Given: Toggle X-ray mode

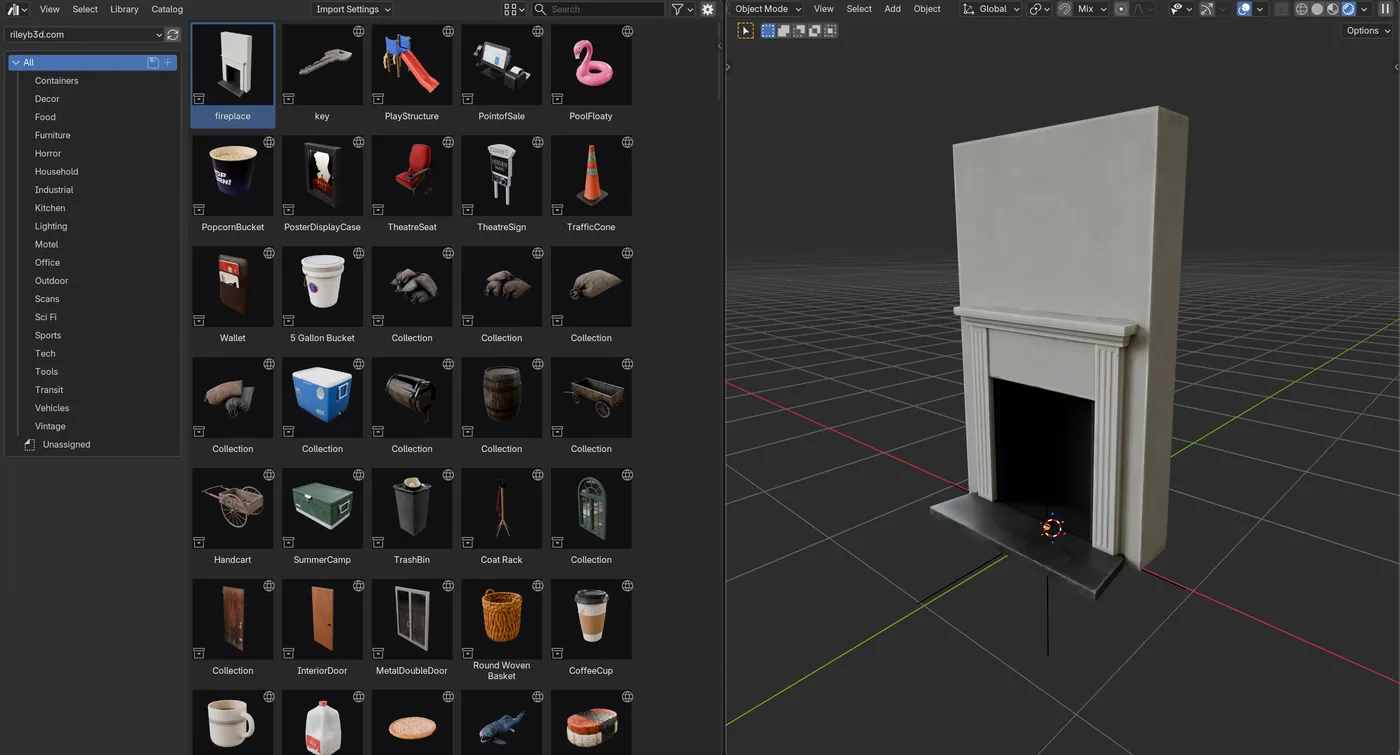Looking at the screenshot, I should click(1281, 9).
